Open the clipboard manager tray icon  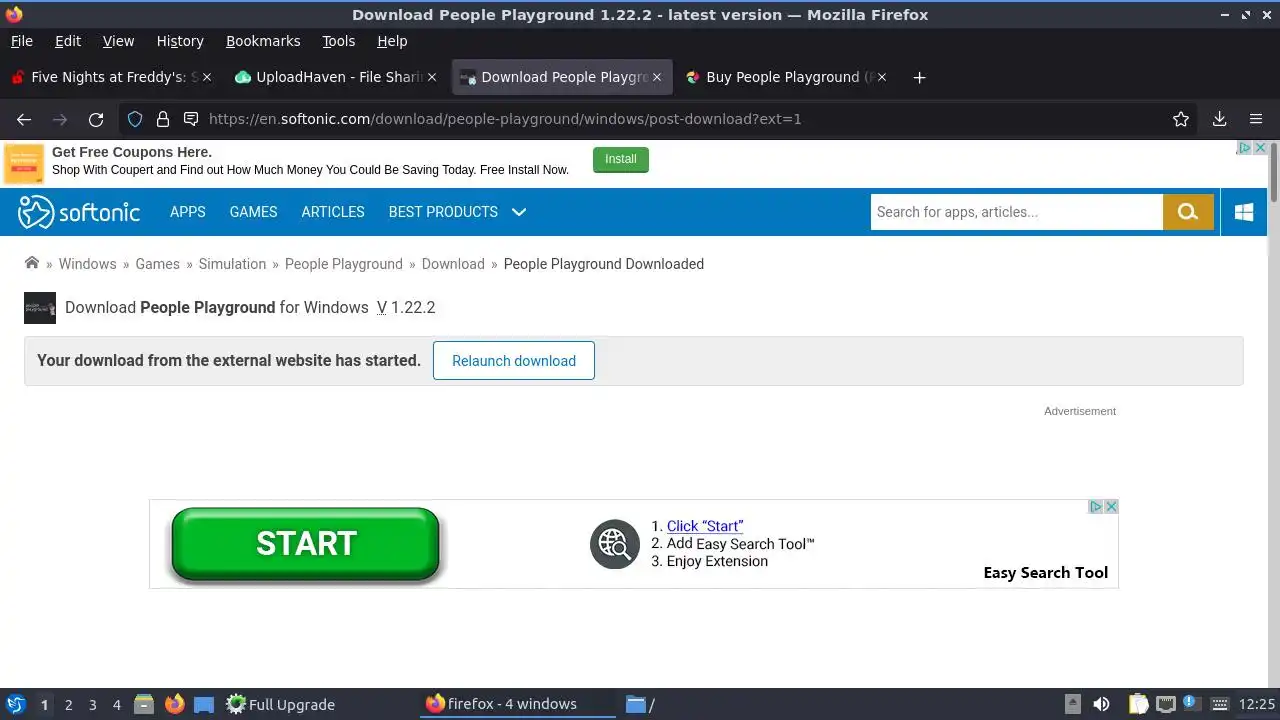(x=1138, y=704)
